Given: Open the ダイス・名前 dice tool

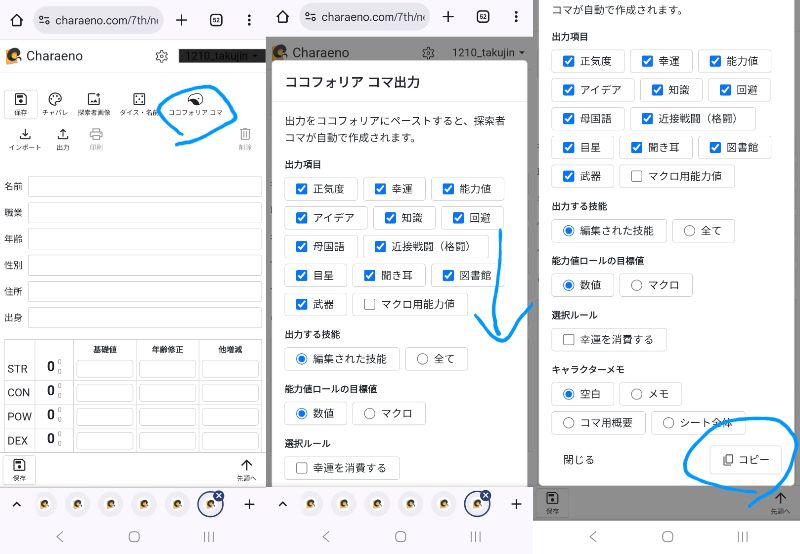Looking at the screenshot, I should click(x=139, y=104).
